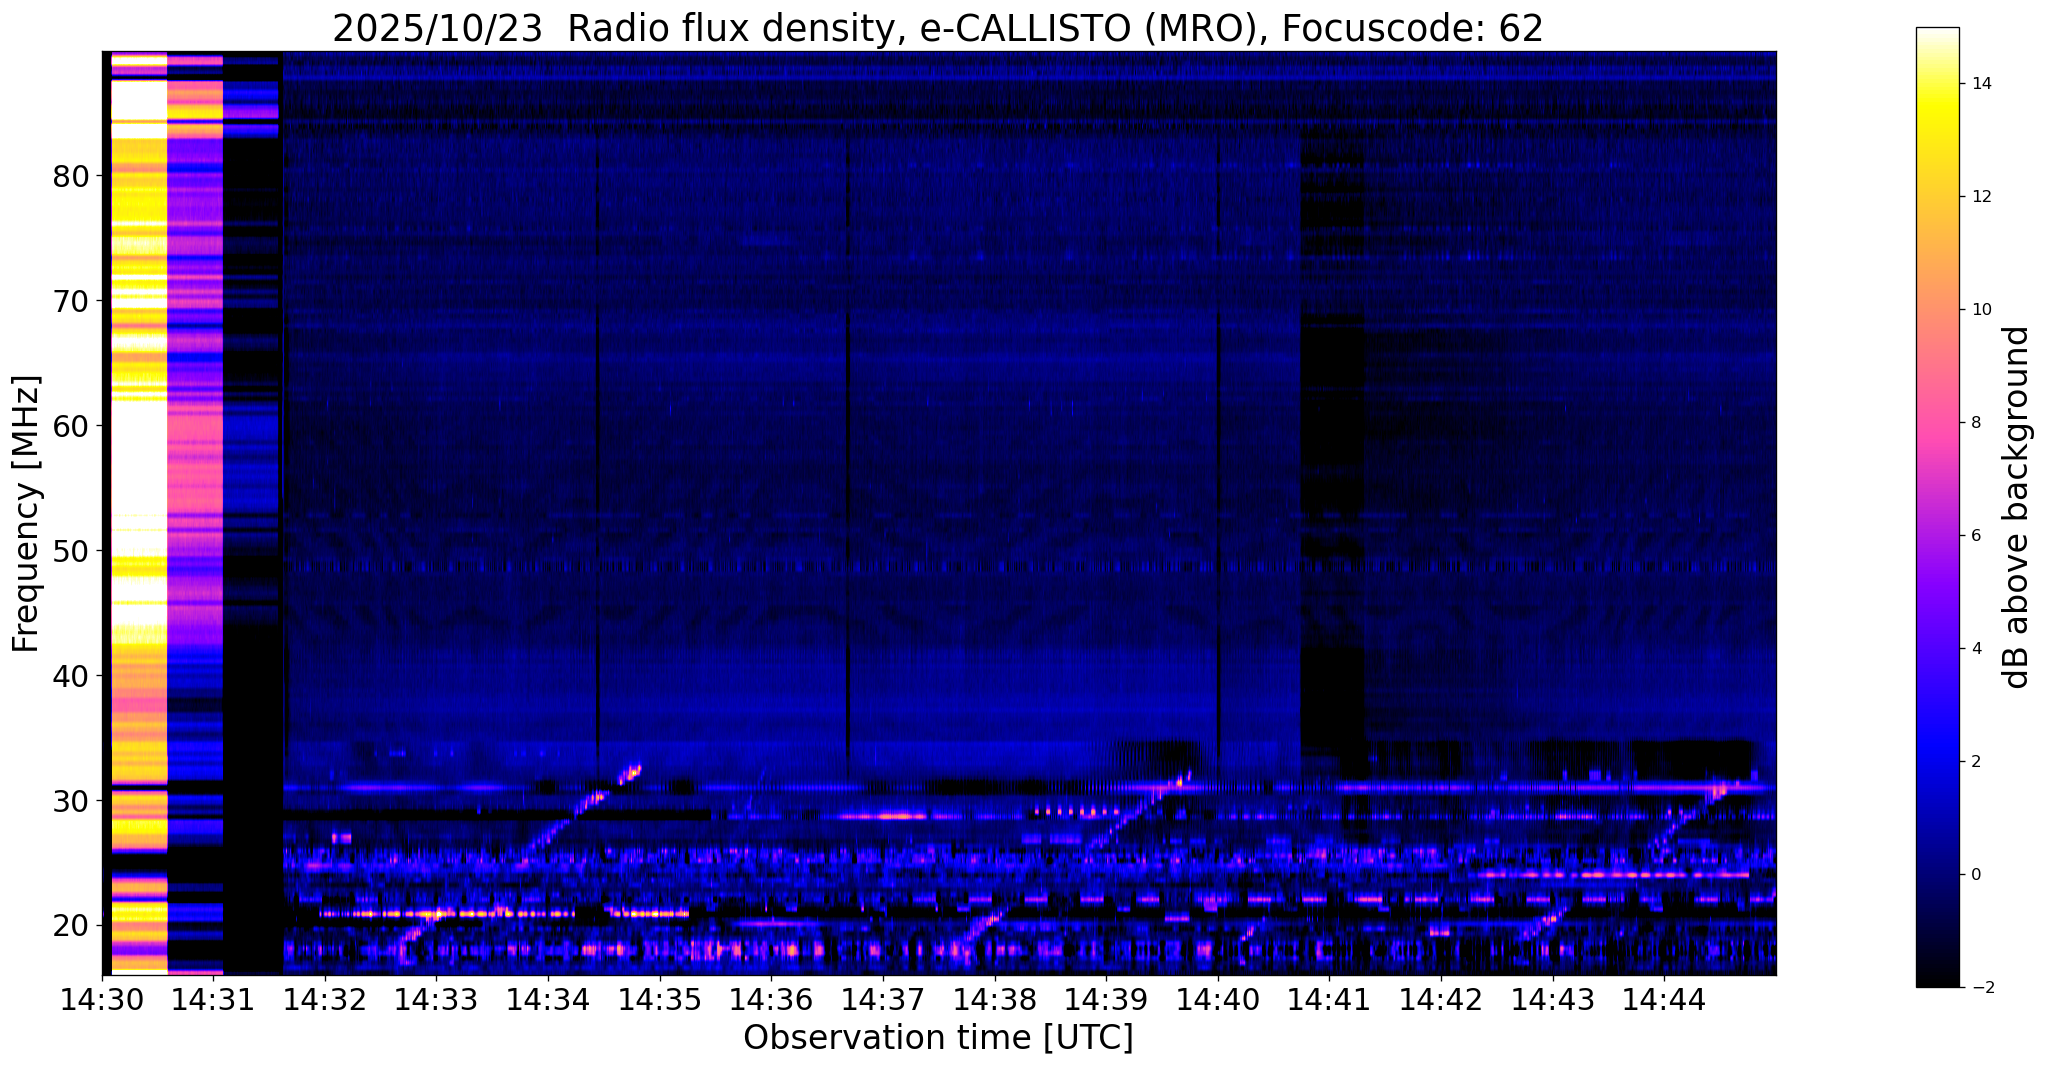Screen dimensions: 2047x1067
Task: Select the 30 MHz frequency tick label
Action: (70, 801)
